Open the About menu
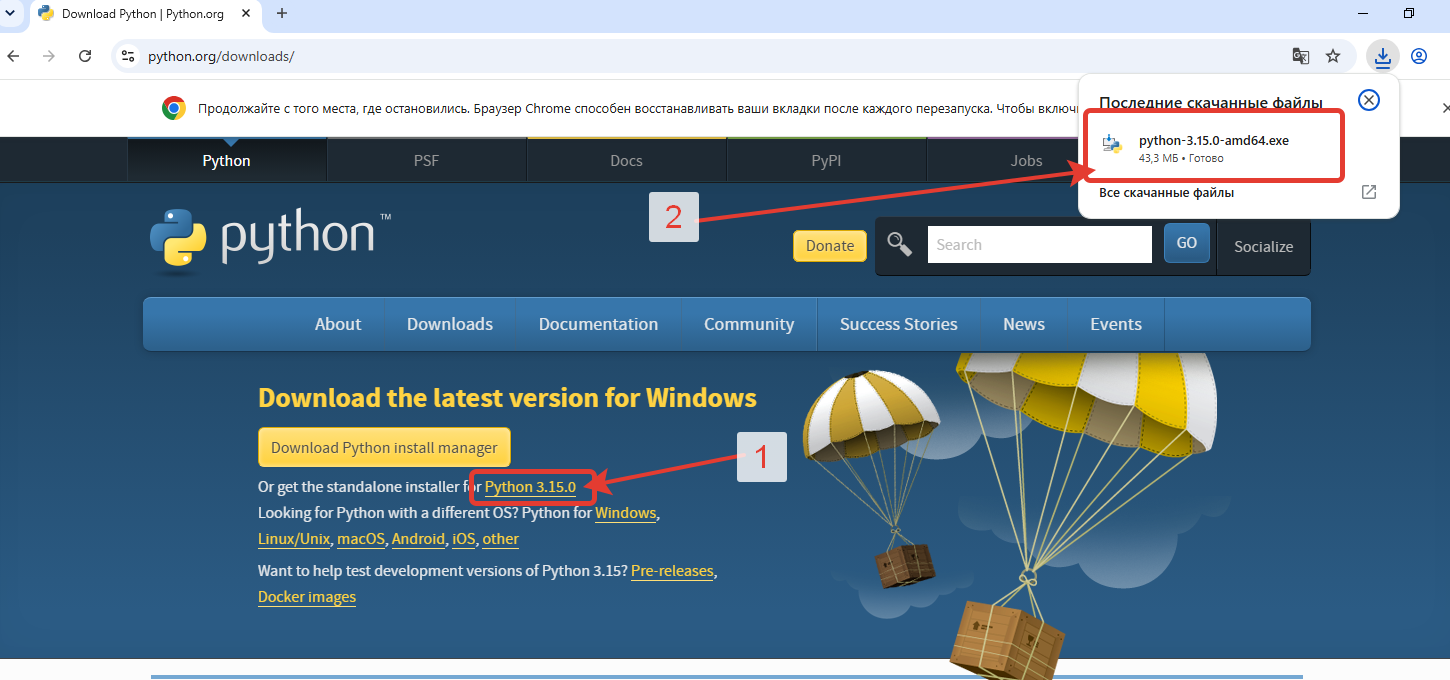This screenshot has height=680, width=1450. [x=338, y=324]
